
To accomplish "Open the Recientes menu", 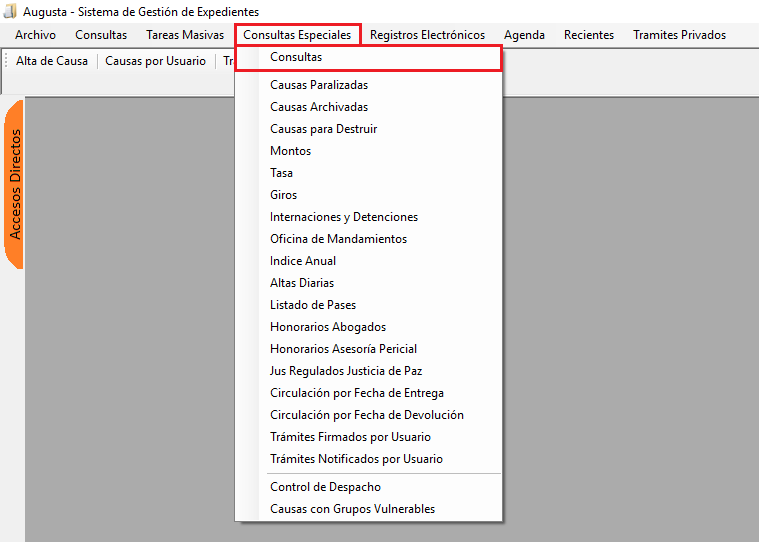I will click(x=589, y=35).
